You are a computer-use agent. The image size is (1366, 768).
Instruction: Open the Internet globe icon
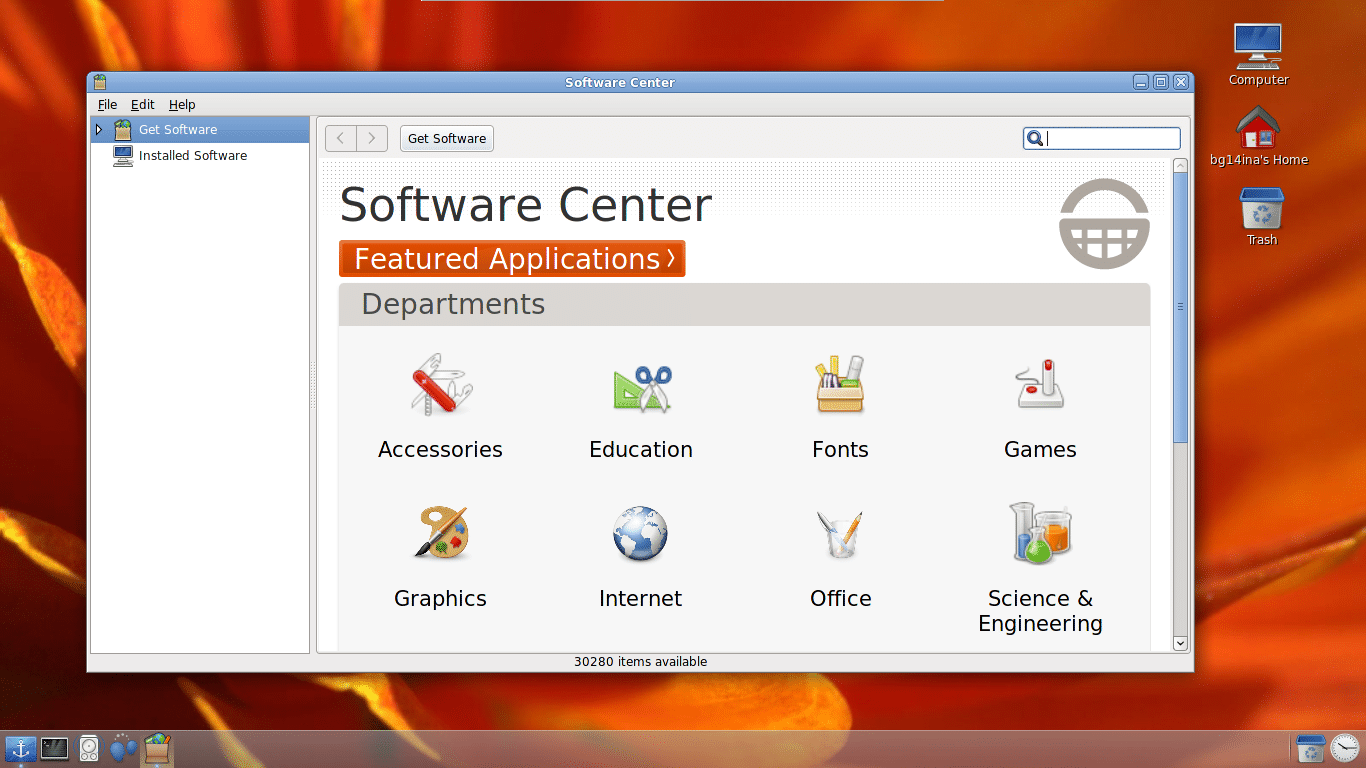pos(640,534)
